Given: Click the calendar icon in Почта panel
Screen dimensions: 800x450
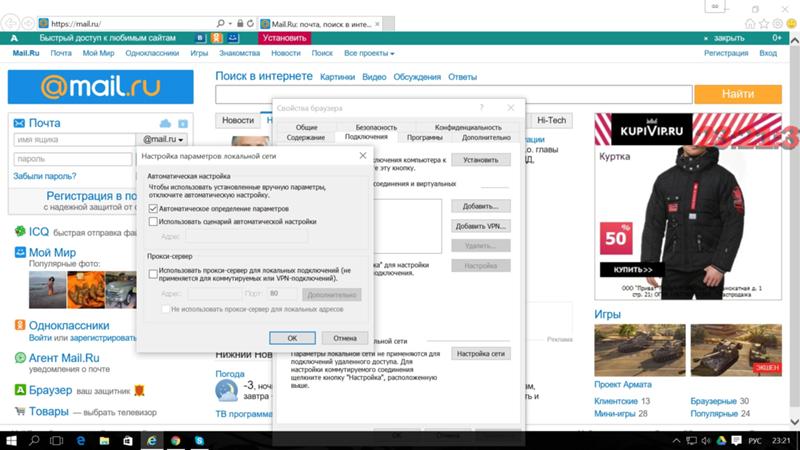Looking at the screenshot, I should tap(183, 123).
